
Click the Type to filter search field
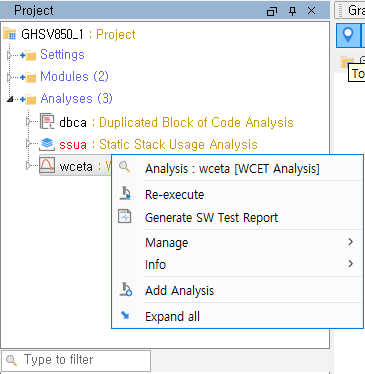(x=76, y=360)
